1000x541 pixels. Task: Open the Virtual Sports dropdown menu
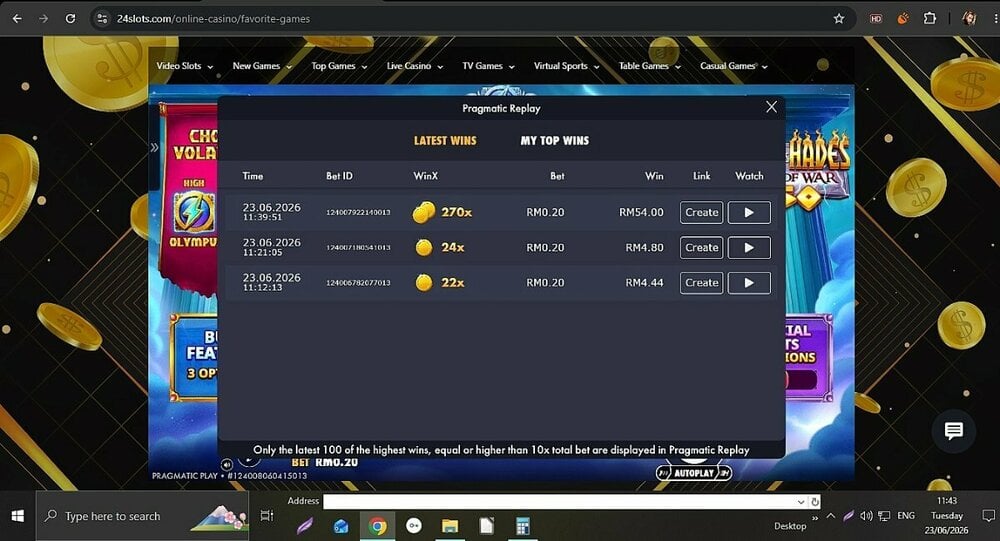(566, 66)
